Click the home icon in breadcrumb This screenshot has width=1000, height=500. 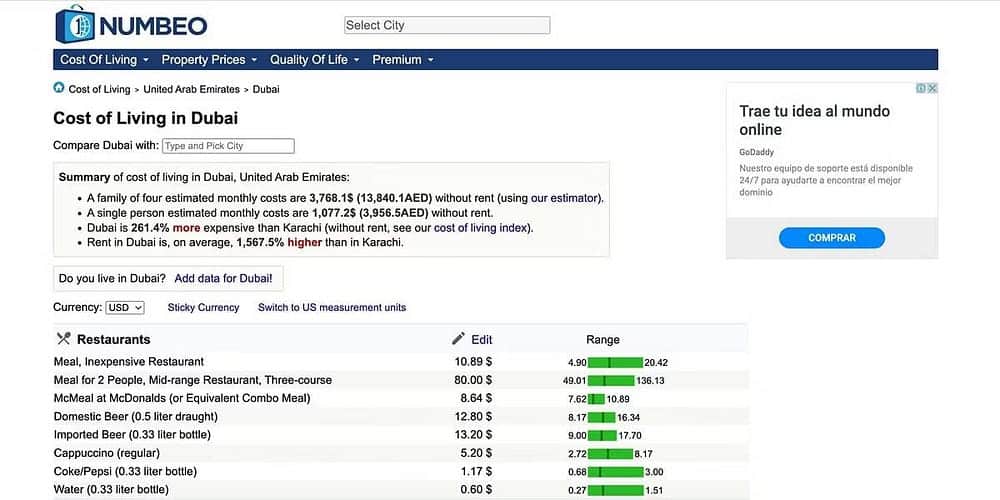[x=59, y=88]
